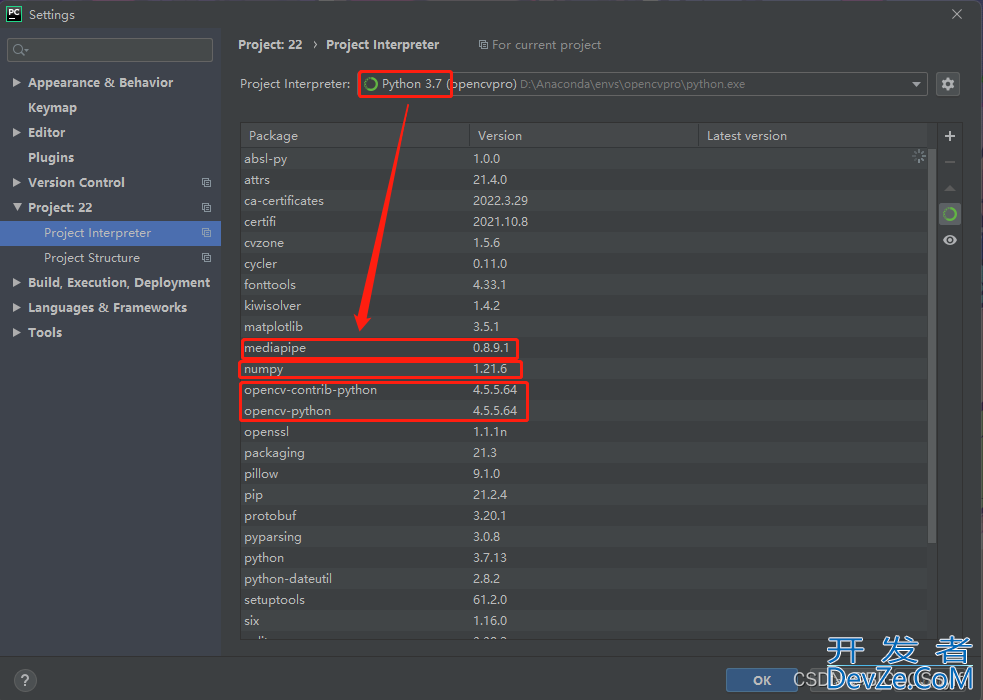Click the magnifier icon in the settings search
Screen dimensions: 983x700
[20, 50]
